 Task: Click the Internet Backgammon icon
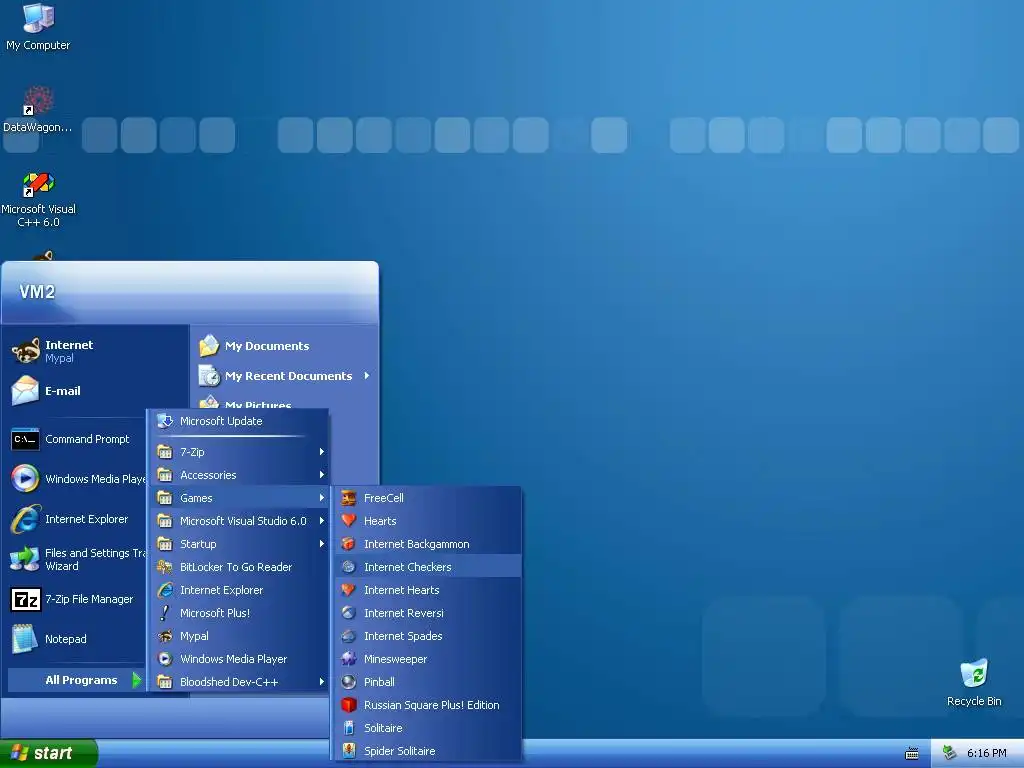coord(349,544)
